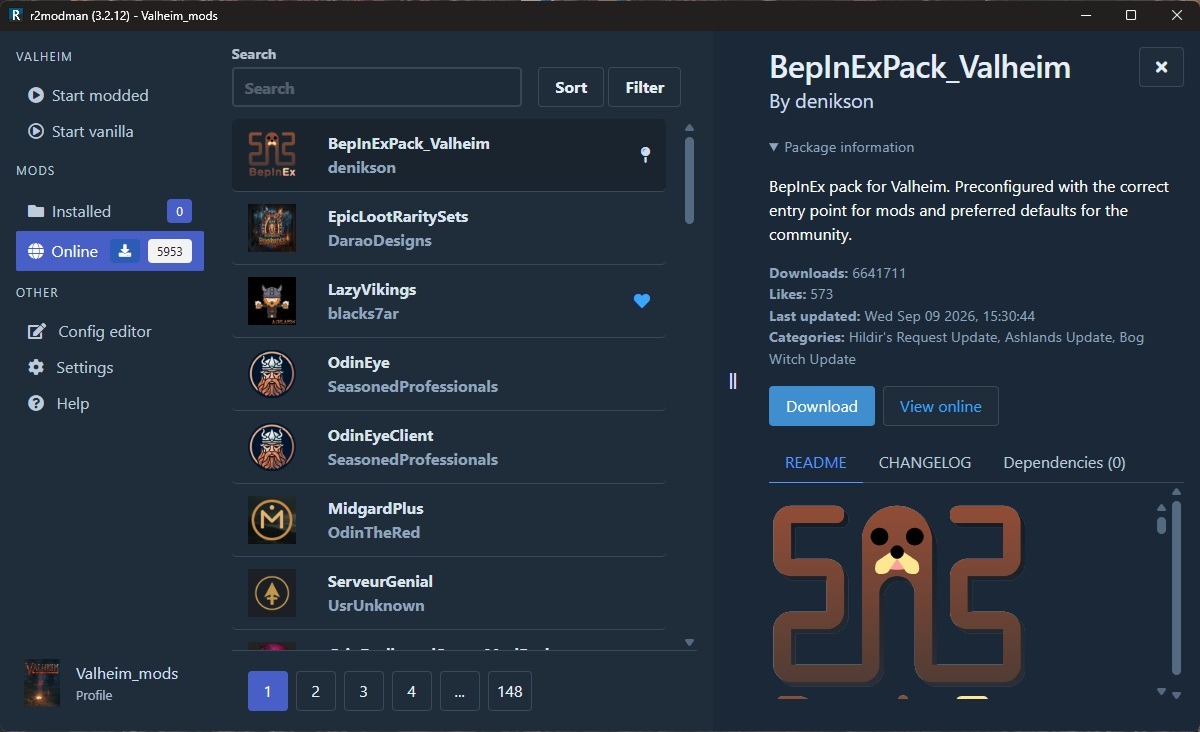The width and height of the screenshot is (1200, 732).
Task: Switch to the README tab
Action: coord(816,462)
